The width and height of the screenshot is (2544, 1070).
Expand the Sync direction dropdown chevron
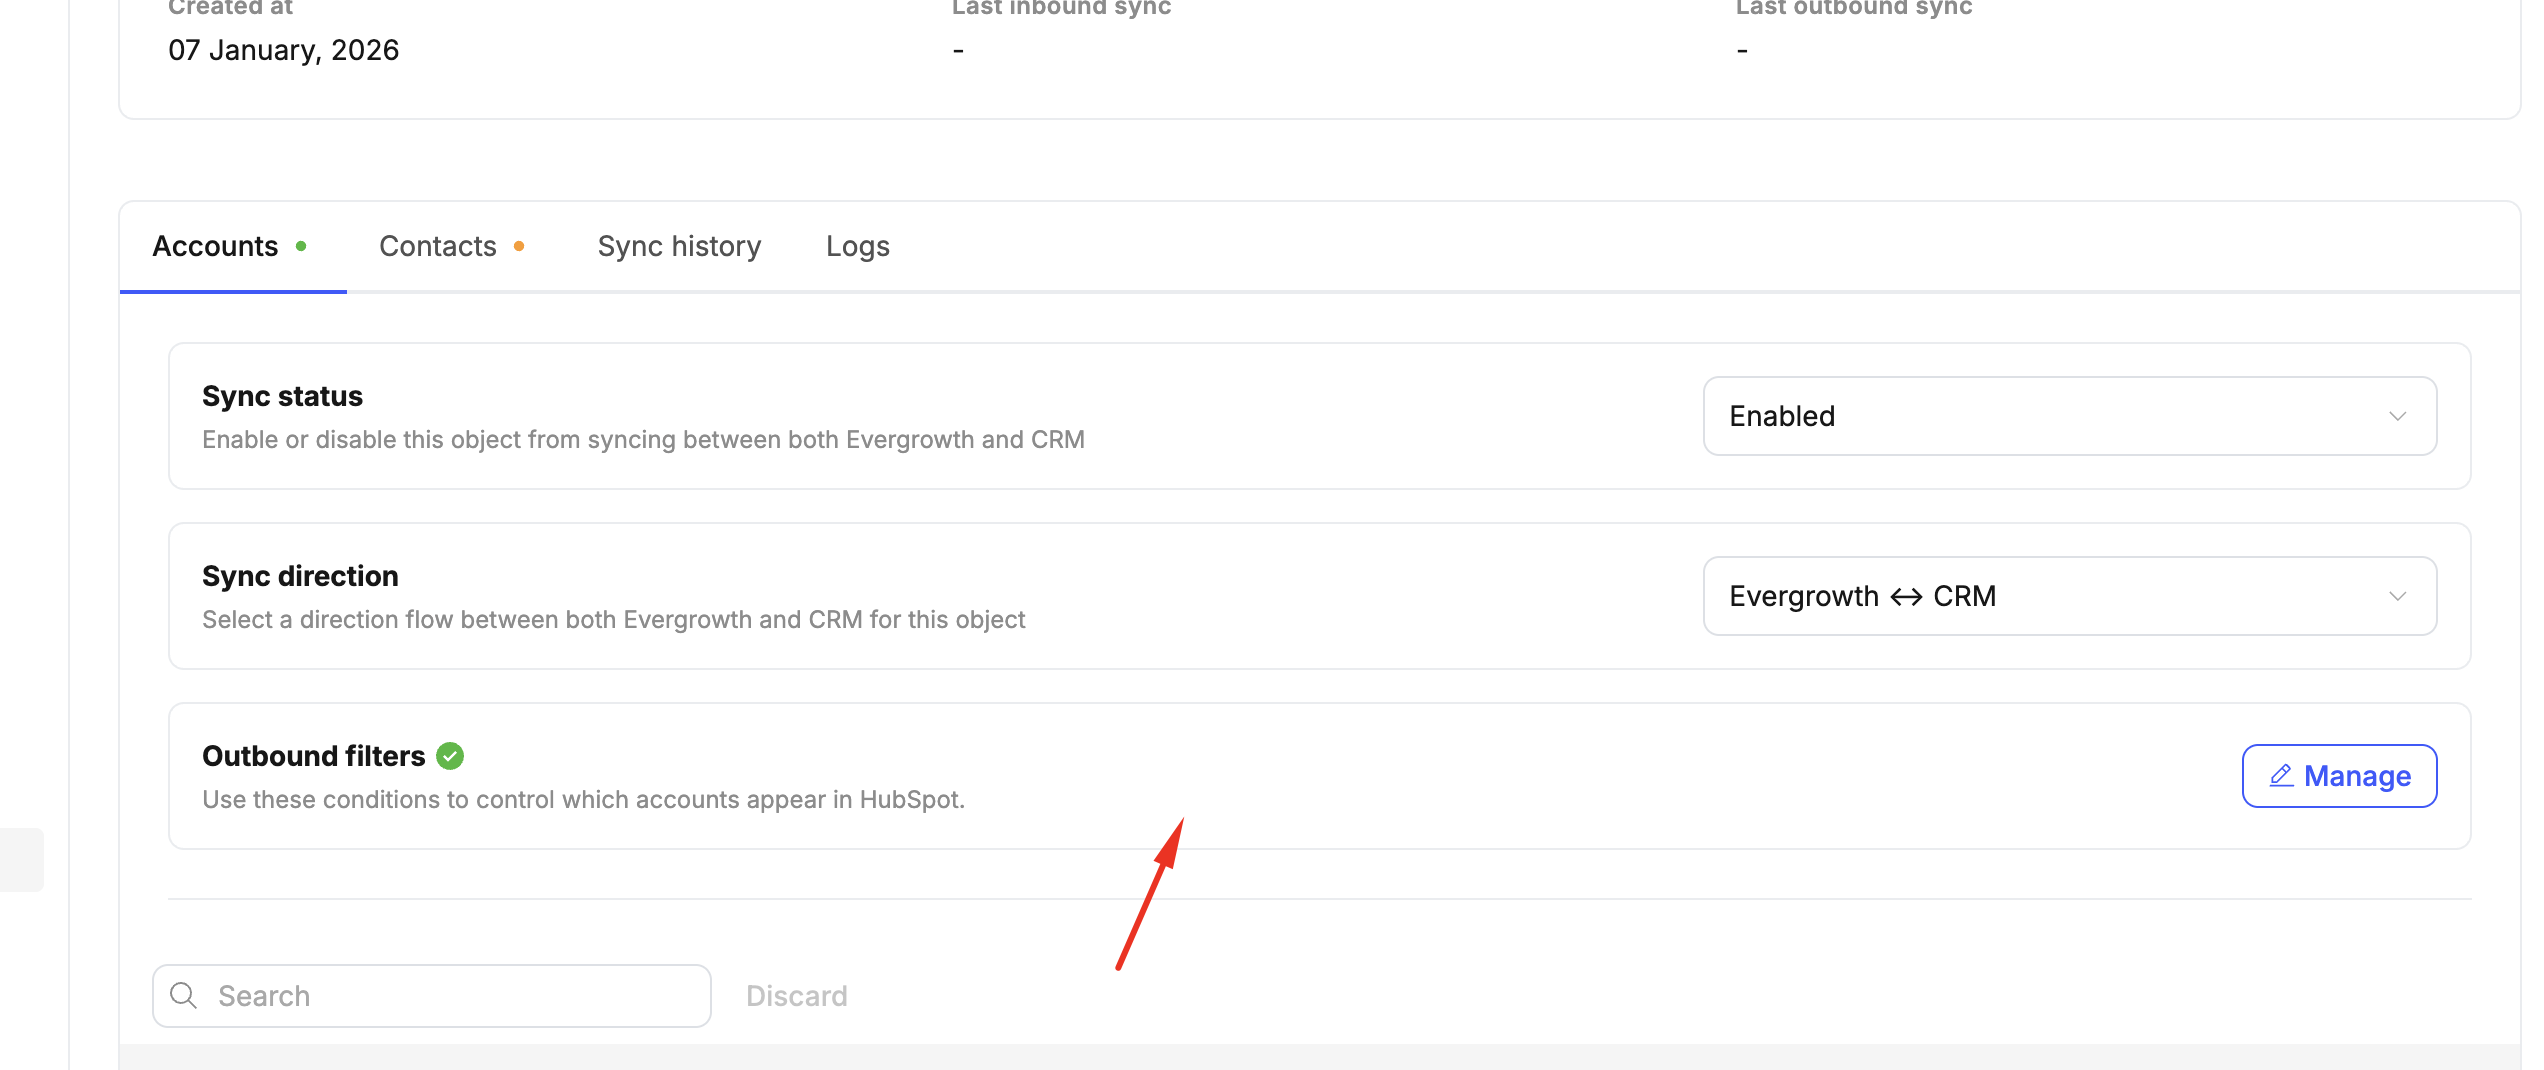coord(2397,596)
